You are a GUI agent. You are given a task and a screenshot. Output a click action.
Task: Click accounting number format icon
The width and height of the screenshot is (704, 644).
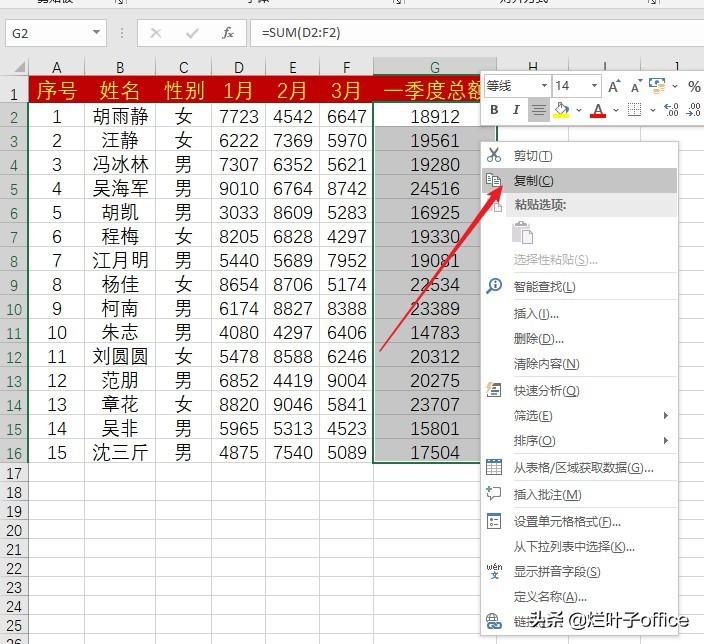point(657,86)
